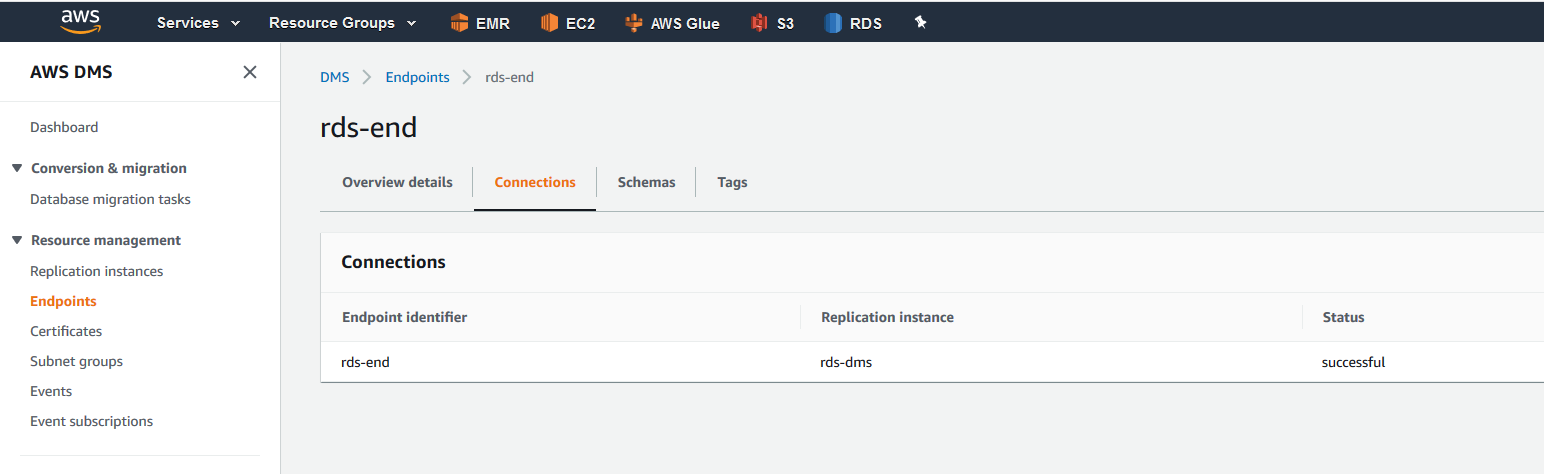Open the EMR service shortcut icon
Viewport: 1544px width, 474px height.
click(x=460, y=23)
